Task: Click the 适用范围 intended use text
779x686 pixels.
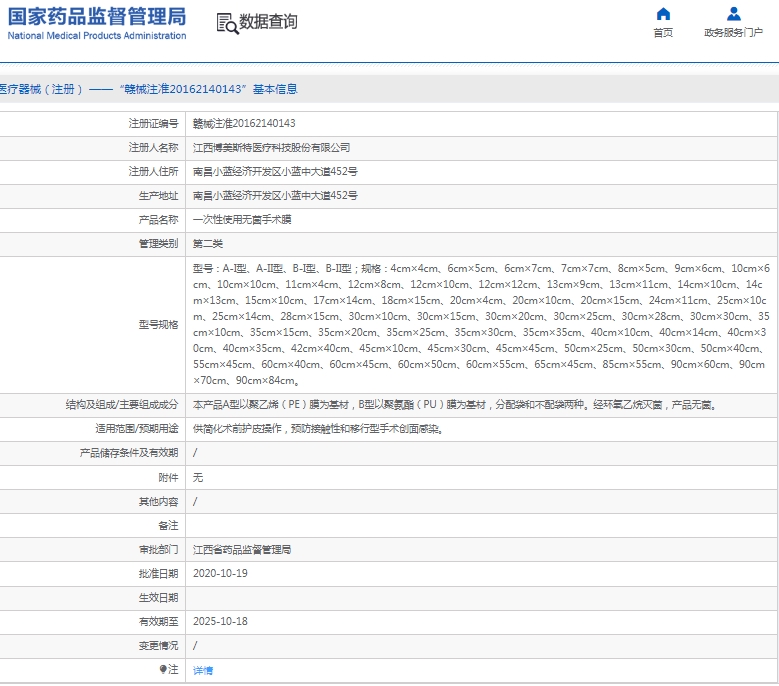Action: click(318, 429)
